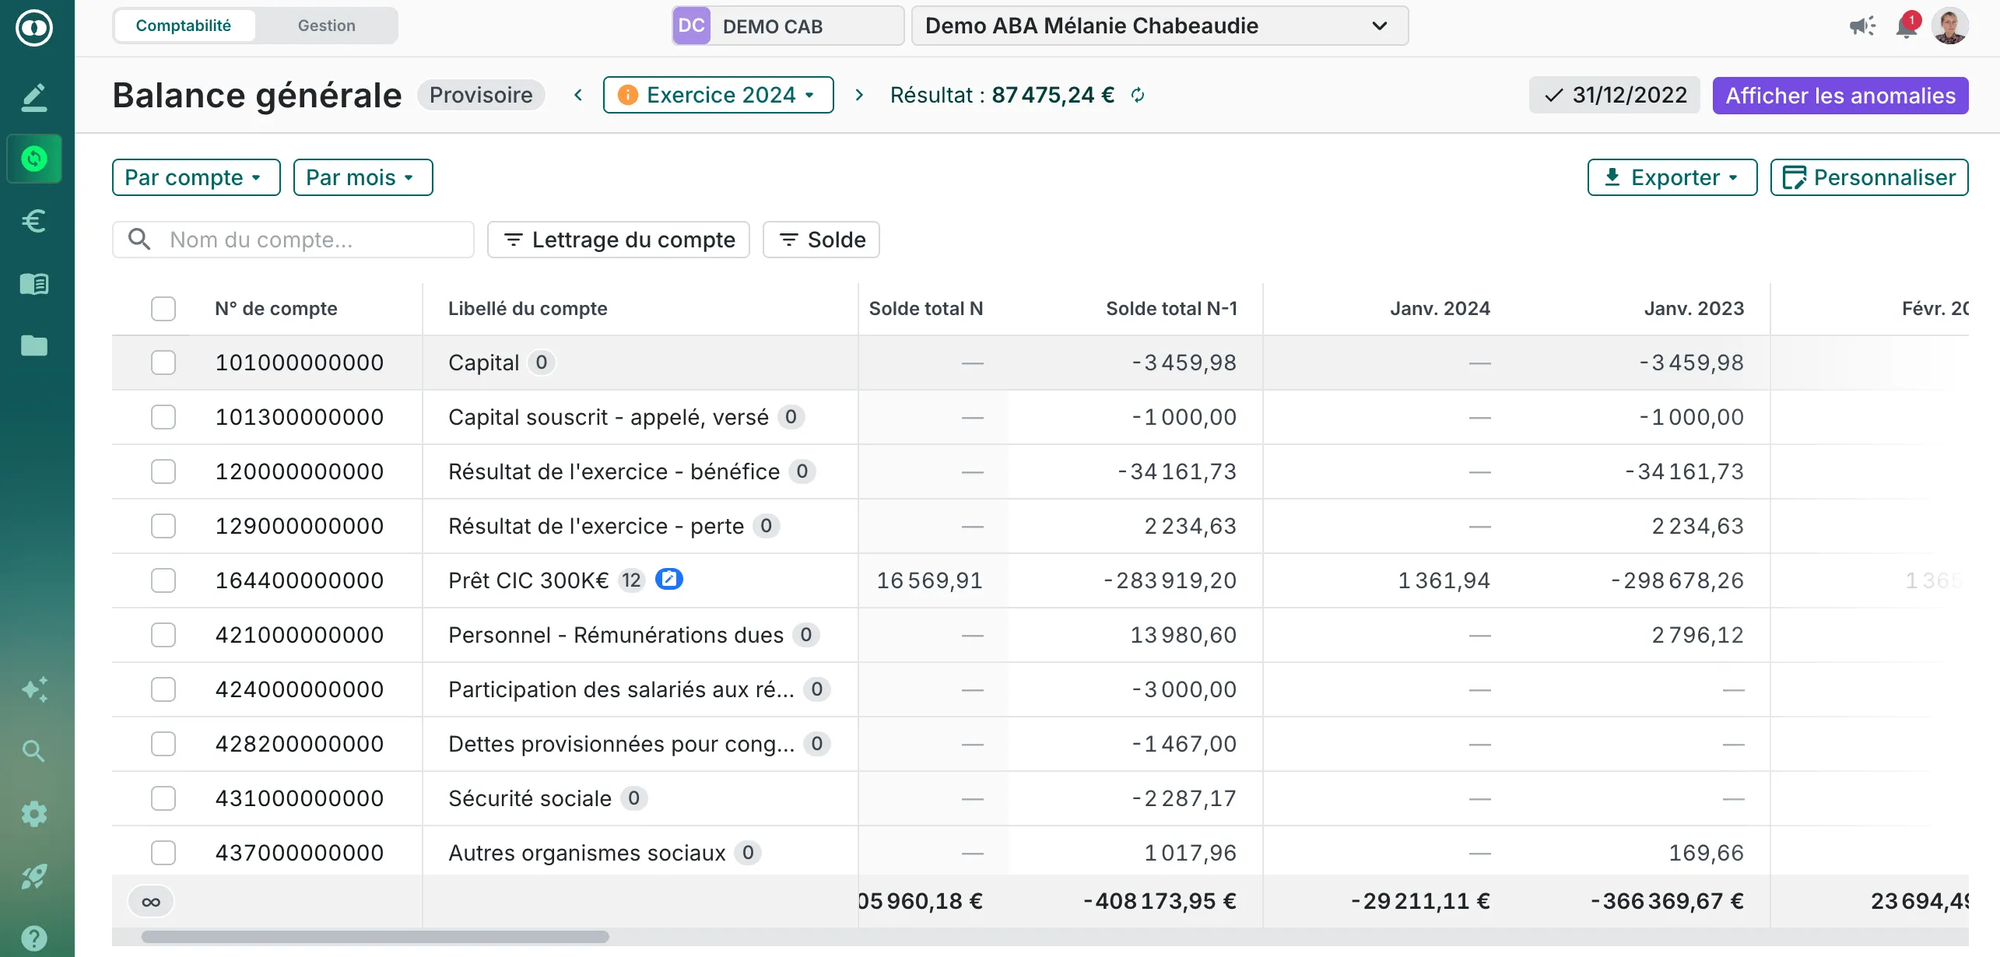Open the euro currency sidebar icon

[x=34, y=221]
